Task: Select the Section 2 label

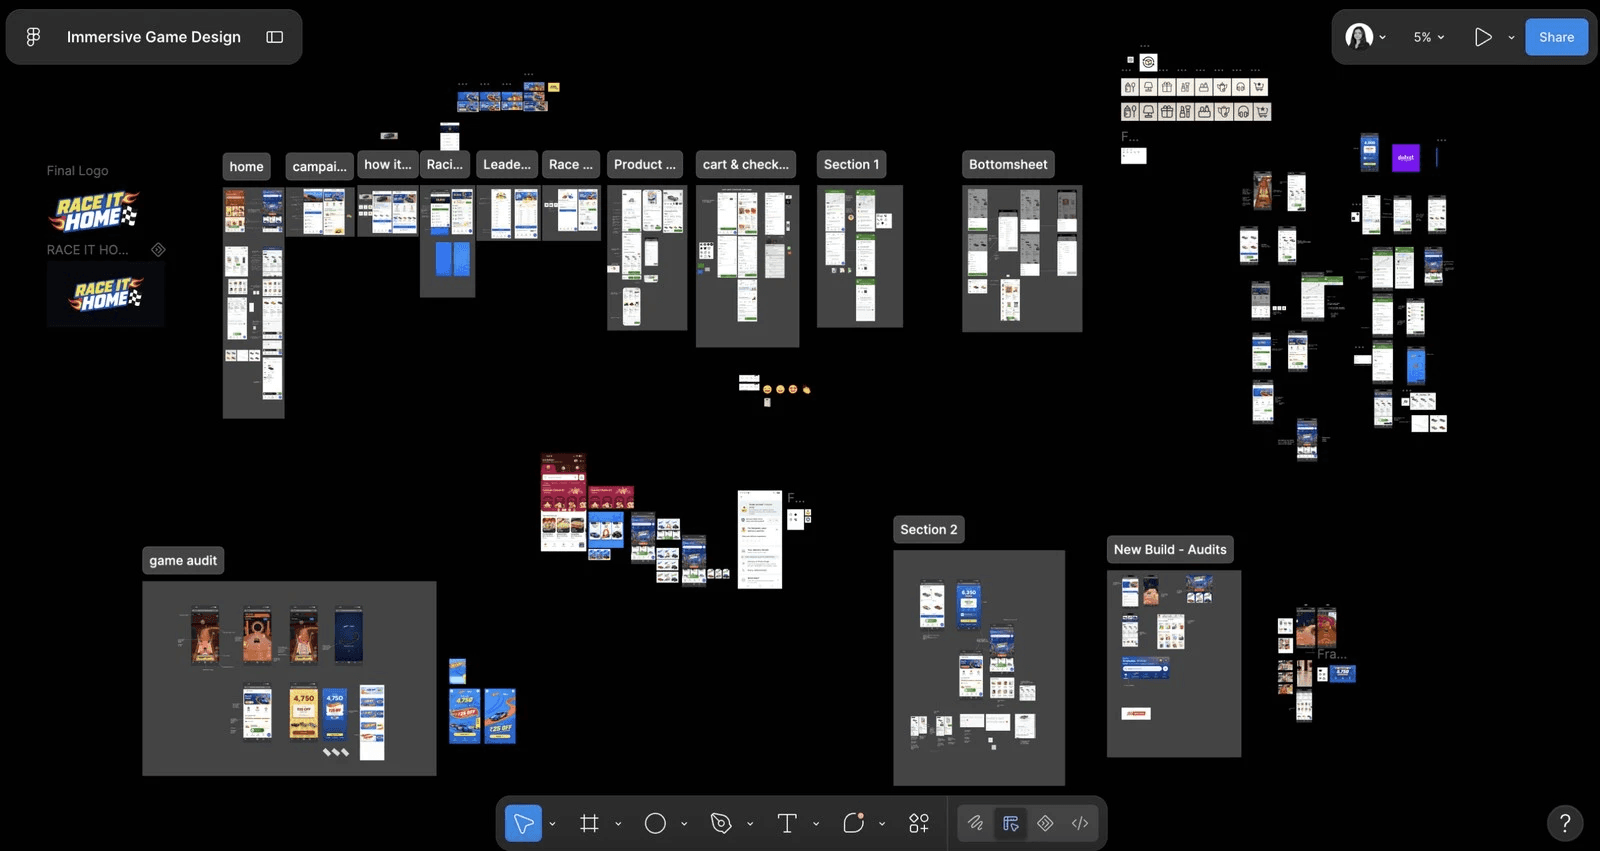Action: point(929,530)
